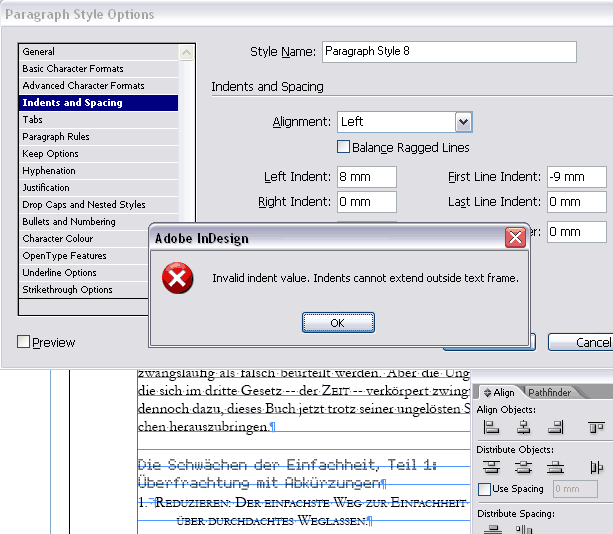Click the Cancel button
The image size is (613, 534).
581,342
